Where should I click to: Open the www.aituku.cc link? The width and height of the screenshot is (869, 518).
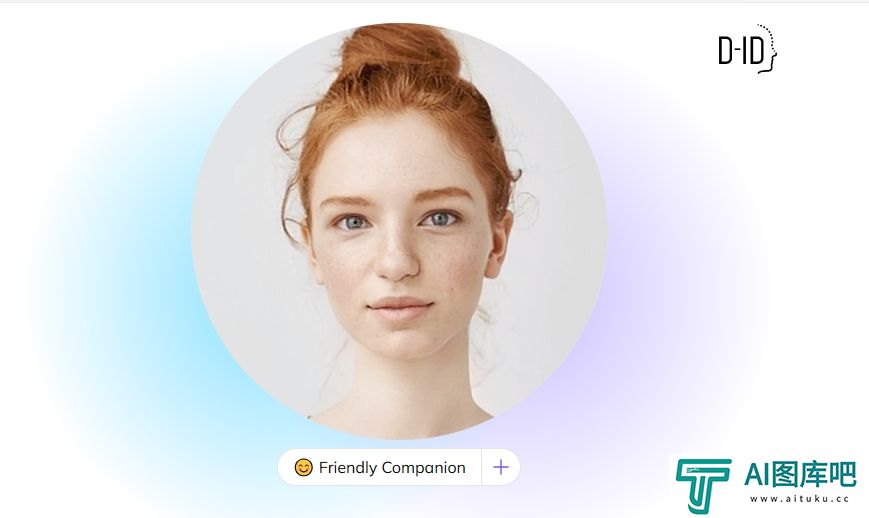[x=800, y=499]
